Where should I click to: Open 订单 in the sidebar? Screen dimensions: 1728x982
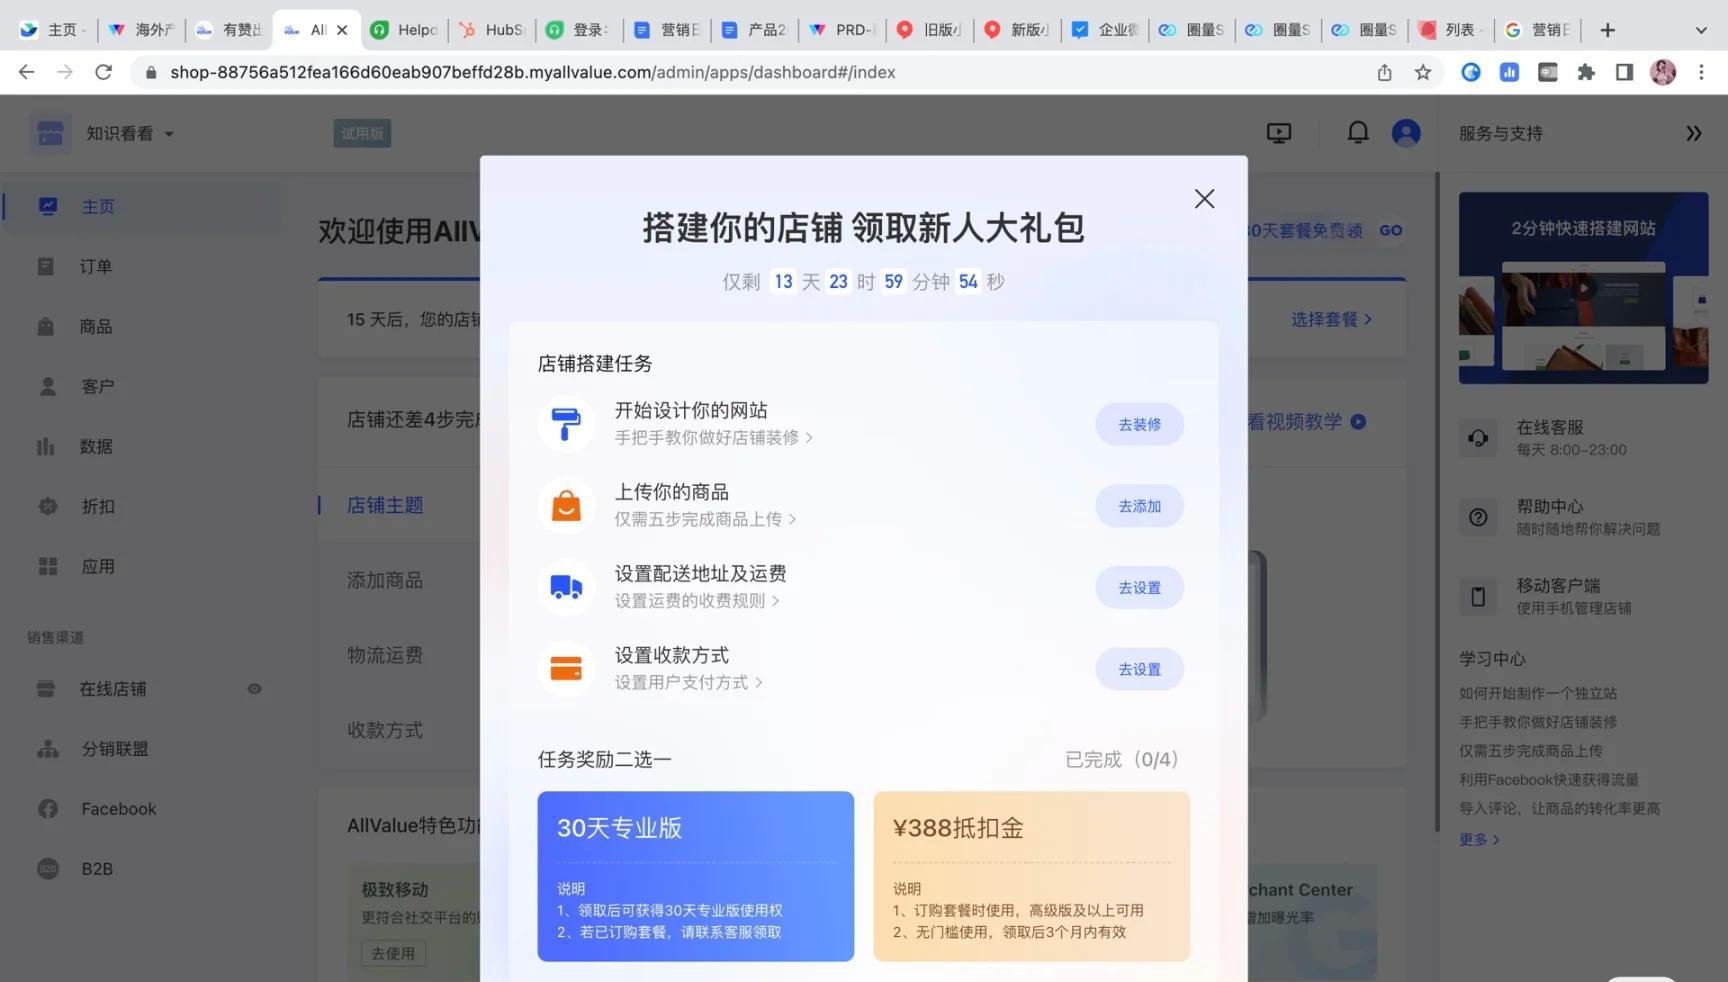(96, 267)
